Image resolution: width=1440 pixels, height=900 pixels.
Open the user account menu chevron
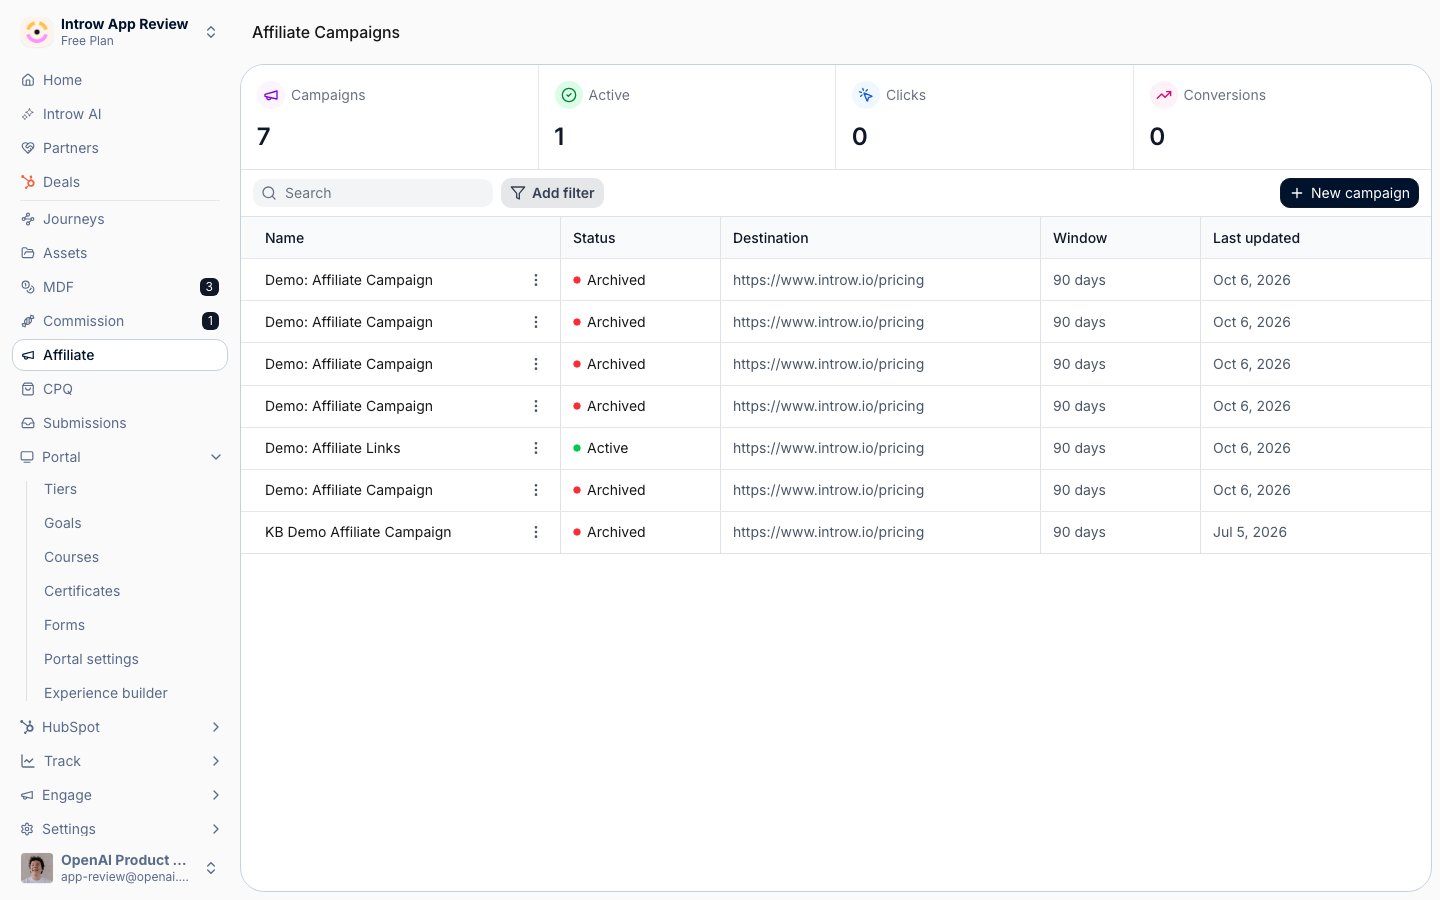coord(211,868)
